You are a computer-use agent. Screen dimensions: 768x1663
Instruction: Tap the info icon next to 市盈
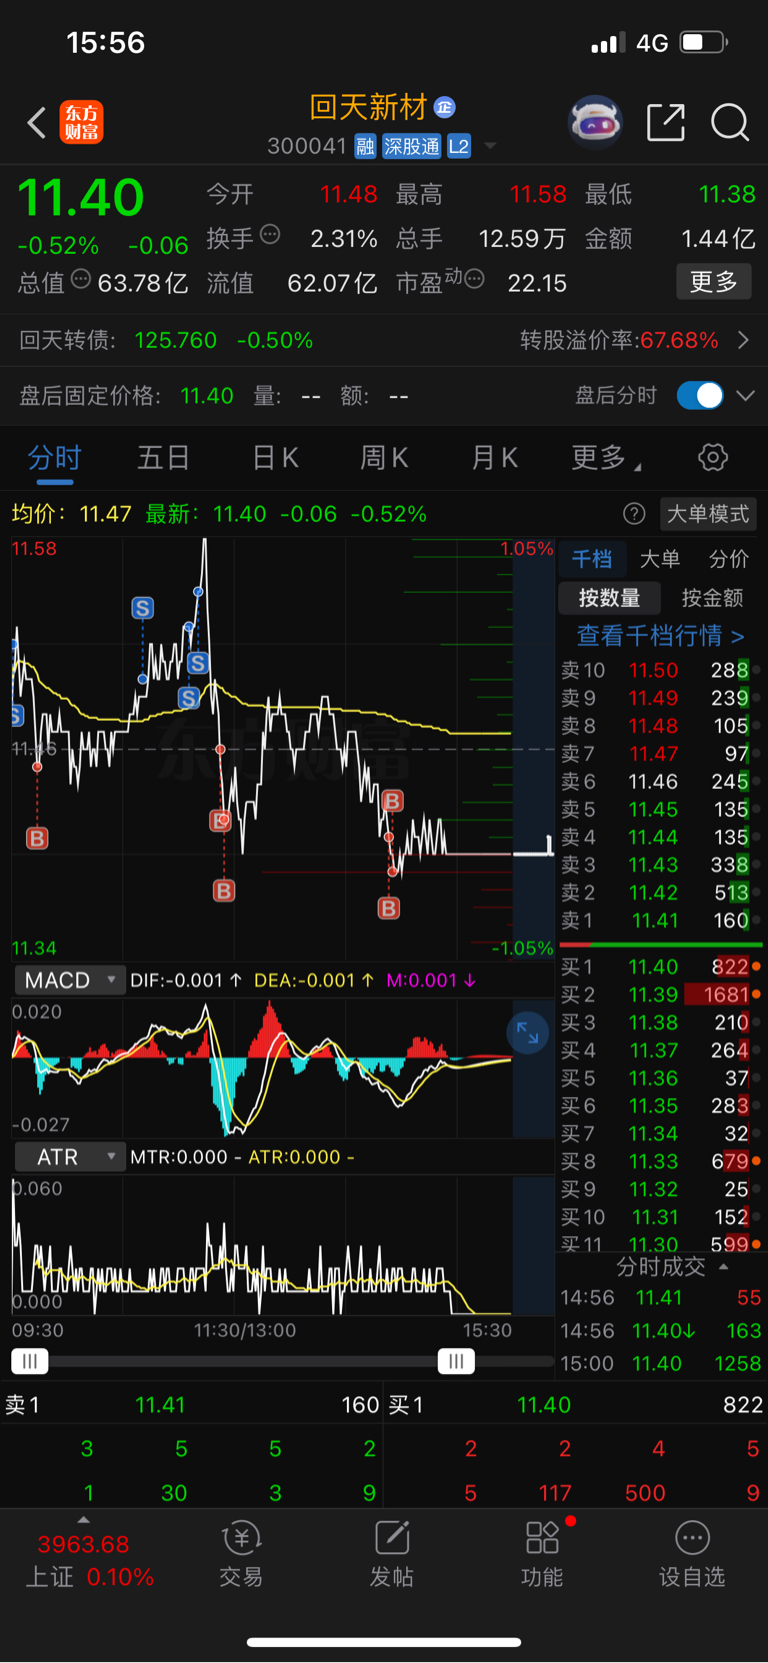474,279
